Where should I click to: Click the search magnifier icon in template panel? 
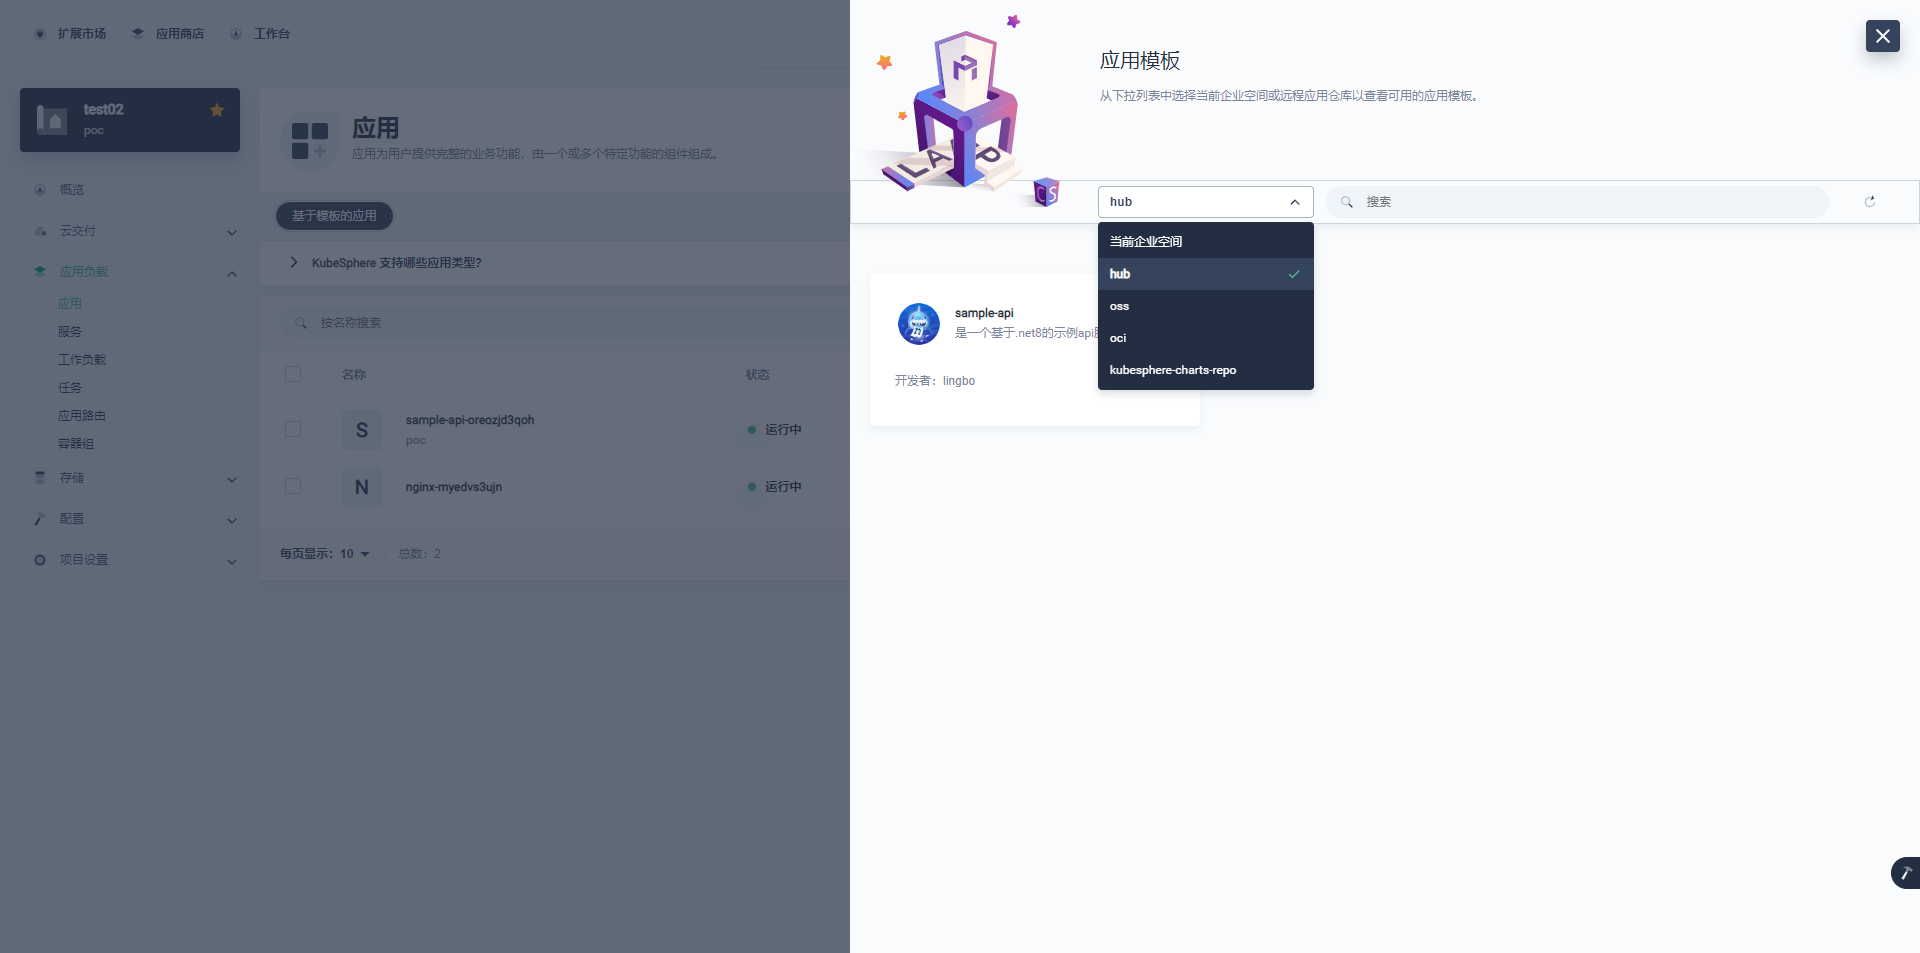tap(1347, 202)
